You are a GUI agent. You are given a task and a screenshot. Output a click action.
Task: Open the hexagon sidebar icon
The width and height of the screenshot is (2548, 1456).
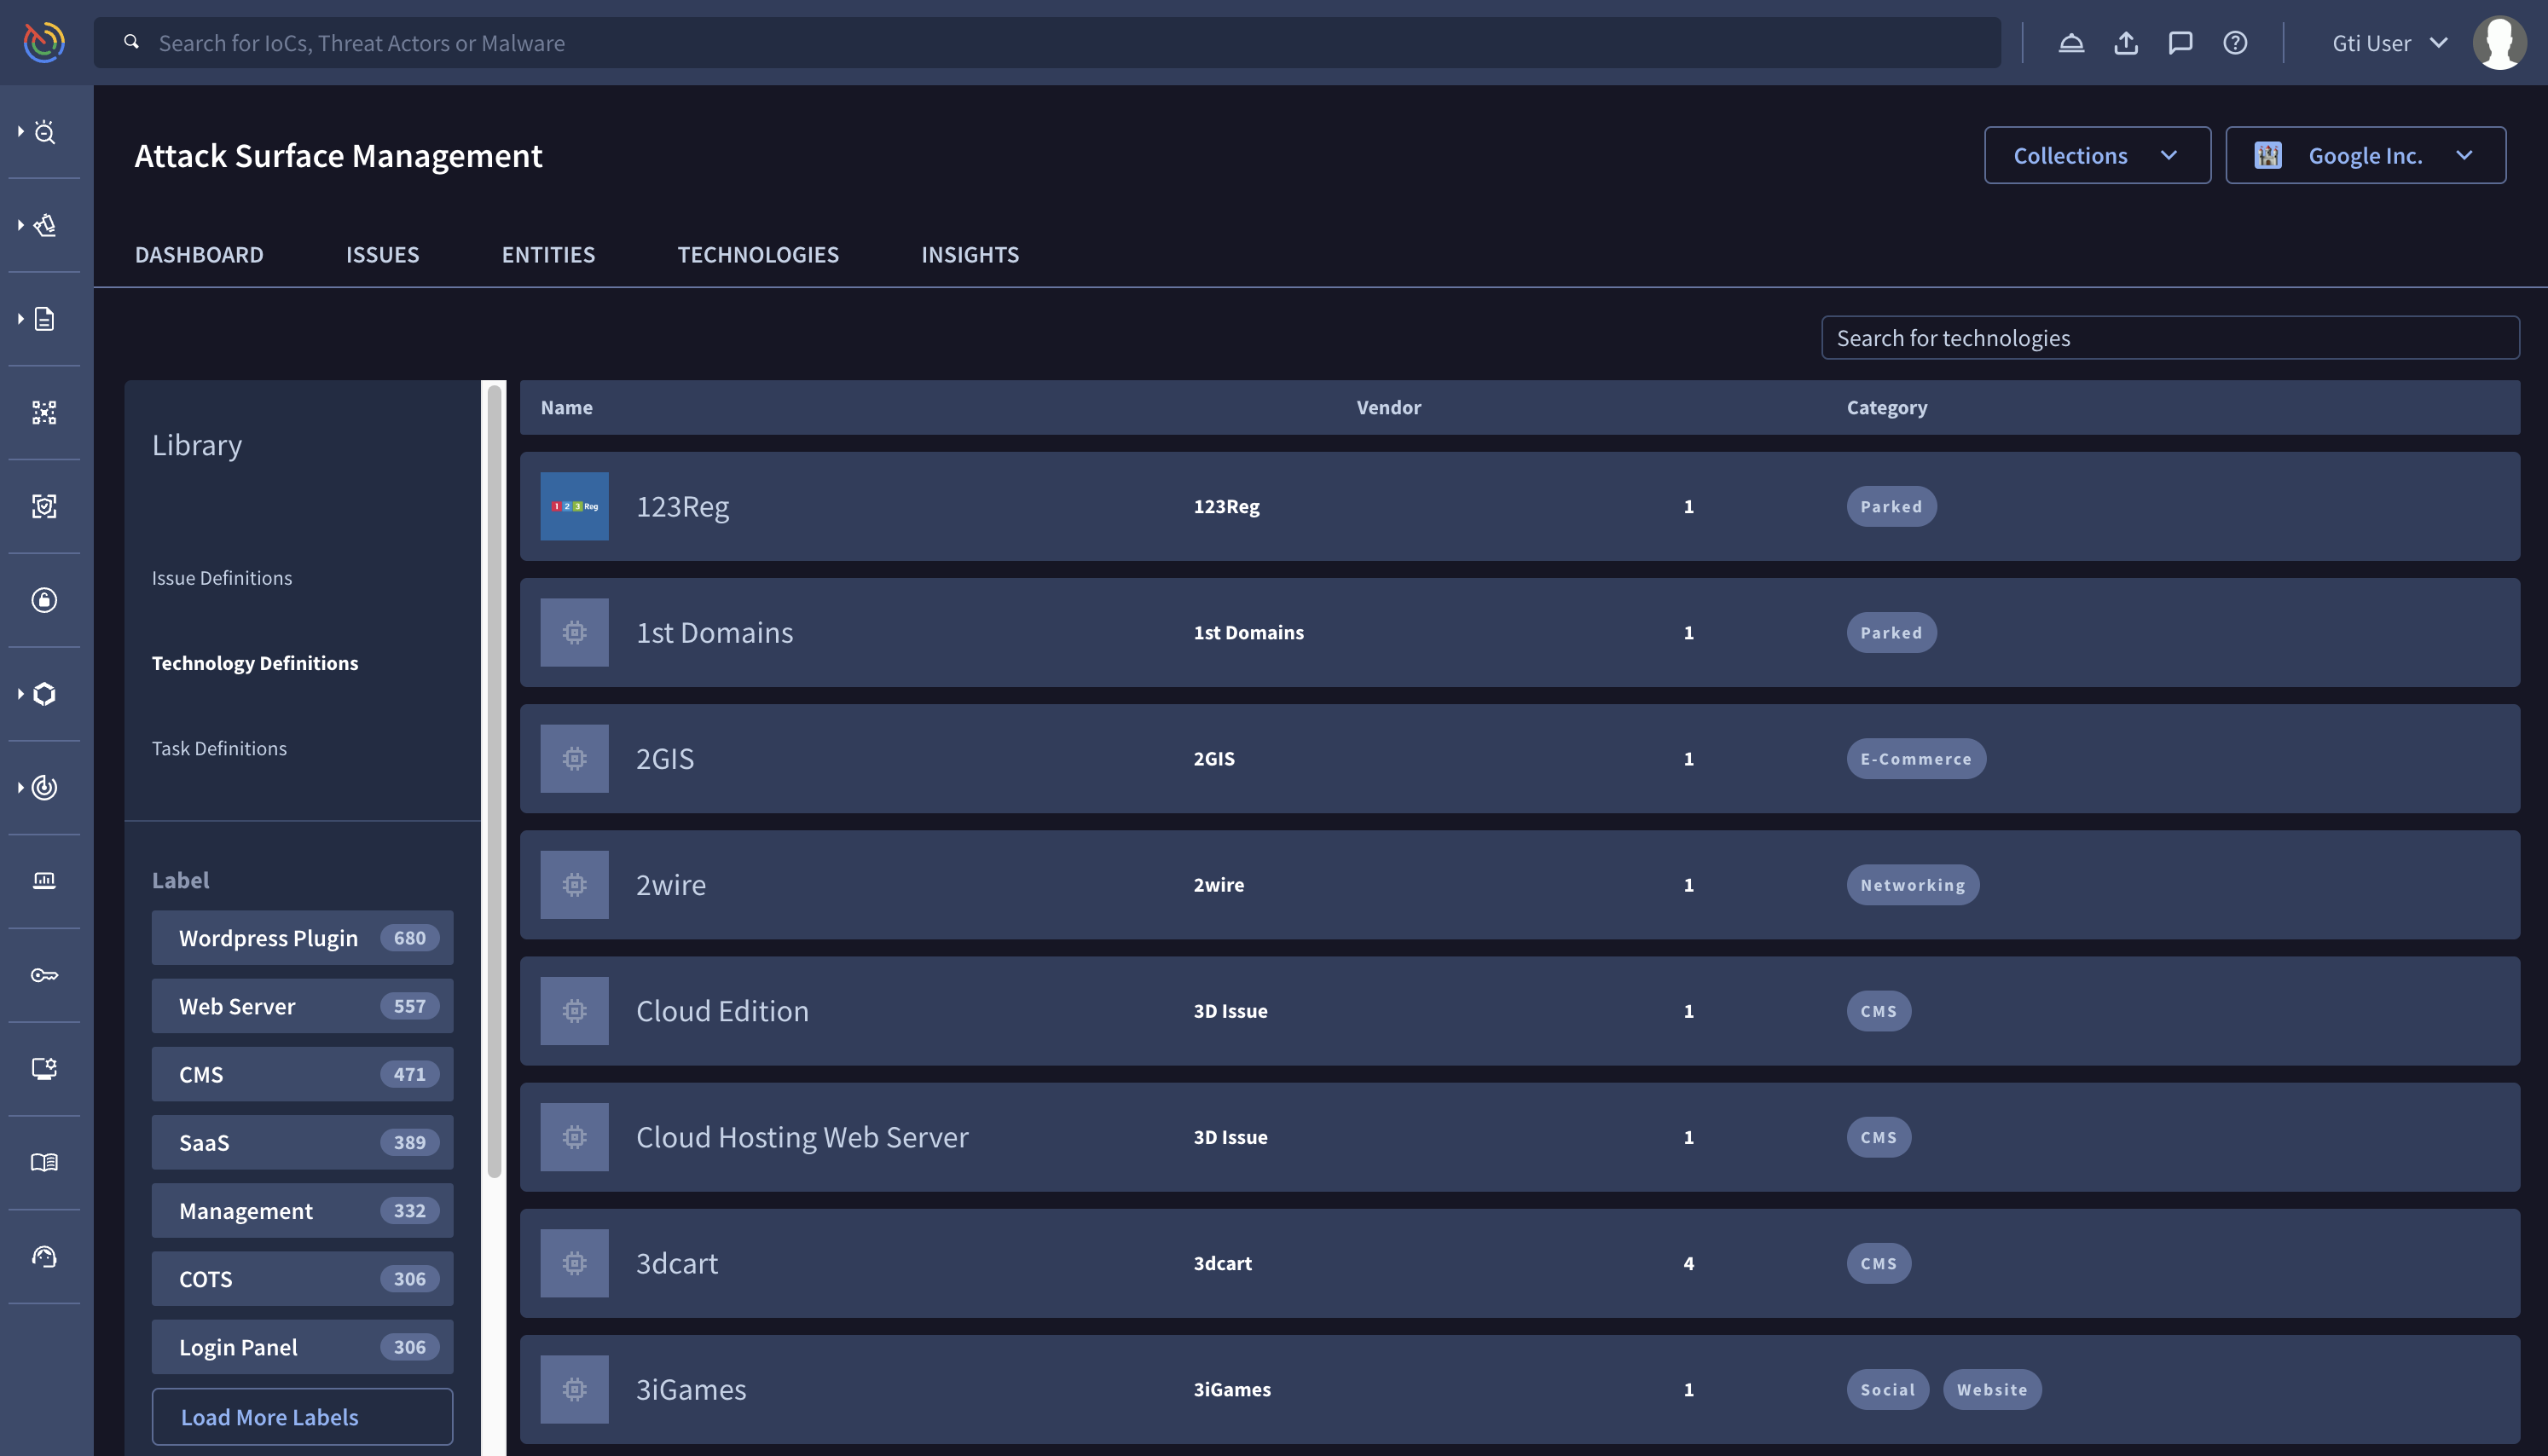[45, 694]
